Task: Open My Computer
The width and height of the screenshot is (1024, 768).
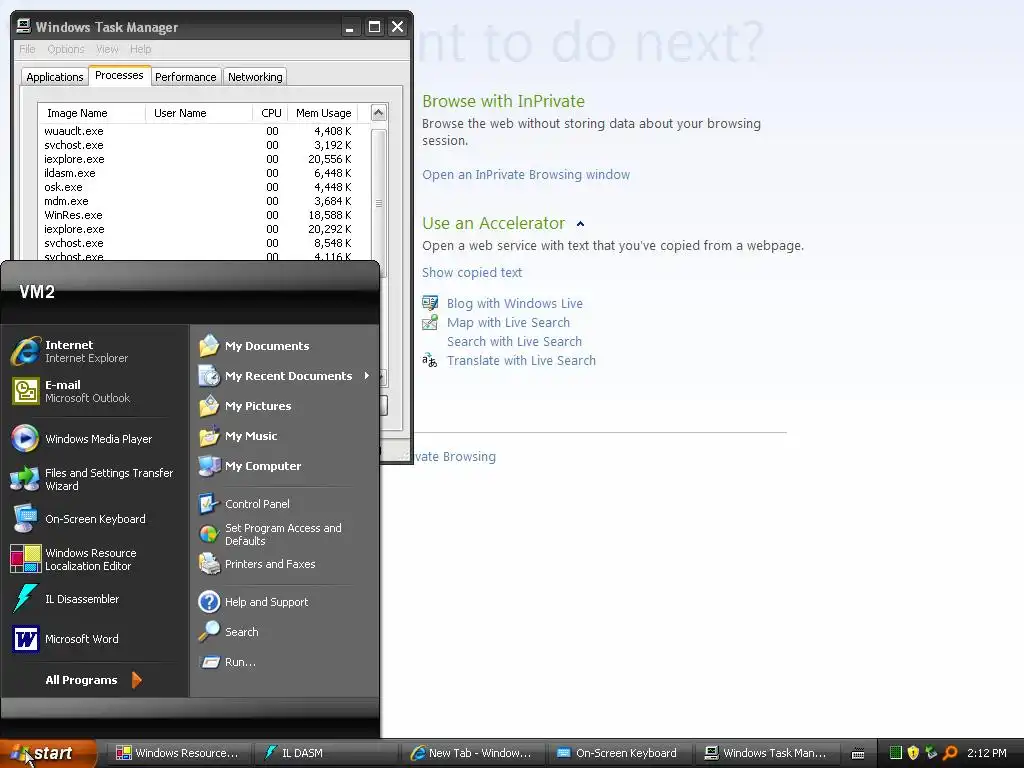Action: coord(284,466)
